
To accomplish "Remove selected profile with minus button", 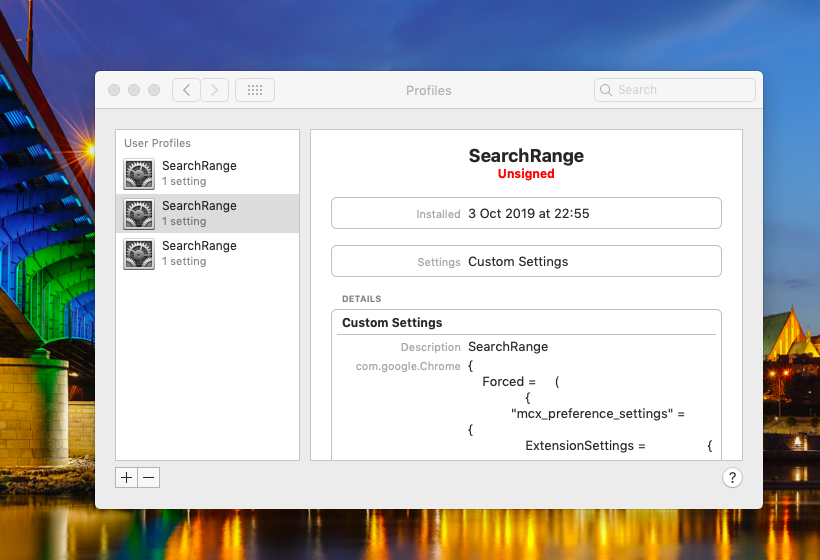I will [149, 477].
